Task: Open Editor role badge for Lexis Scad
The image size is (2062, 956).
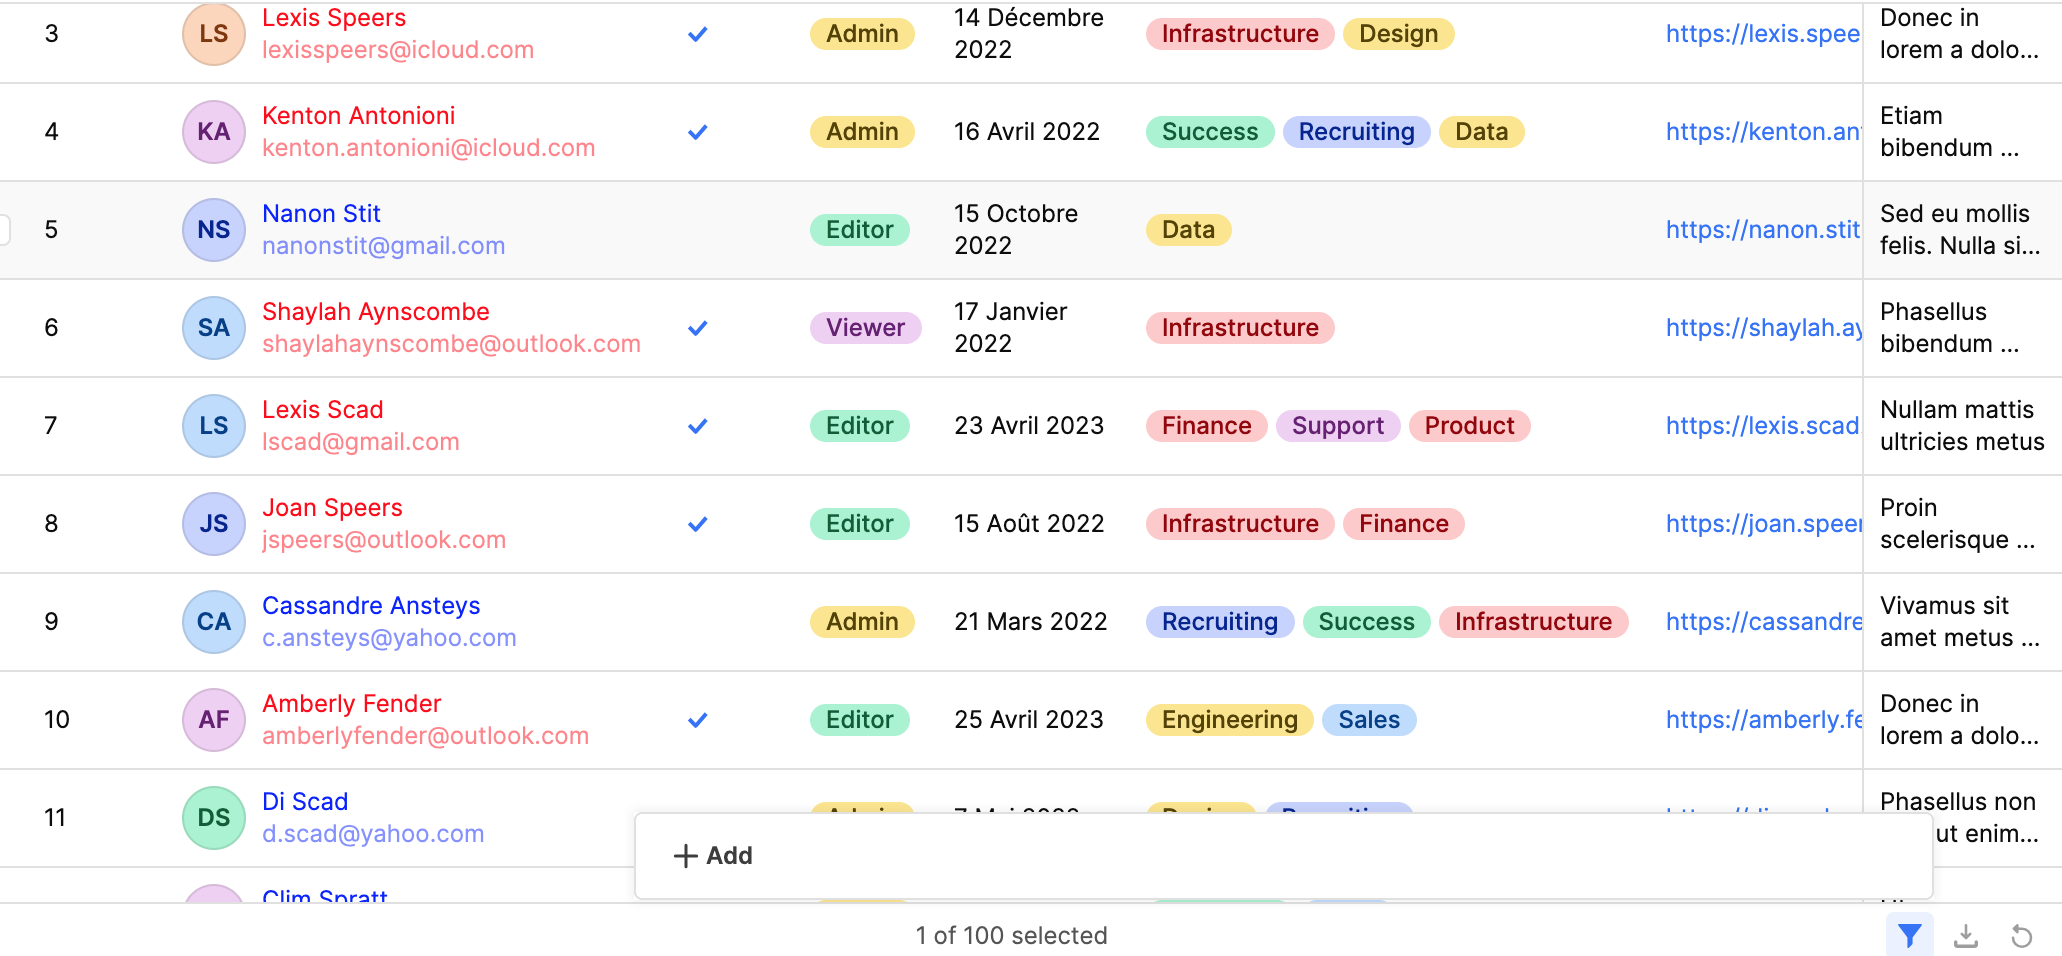Action: click(x=859, y=426)
